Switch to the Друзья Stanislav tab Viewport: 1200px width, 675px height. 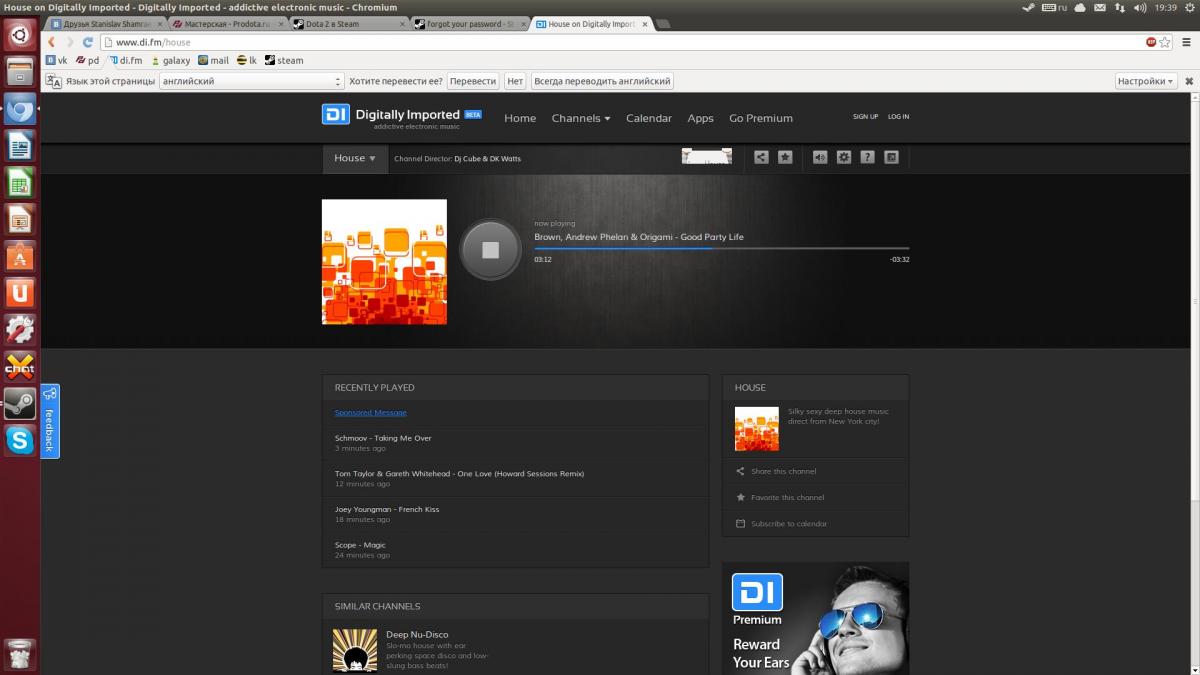click(x=106, y=23)
